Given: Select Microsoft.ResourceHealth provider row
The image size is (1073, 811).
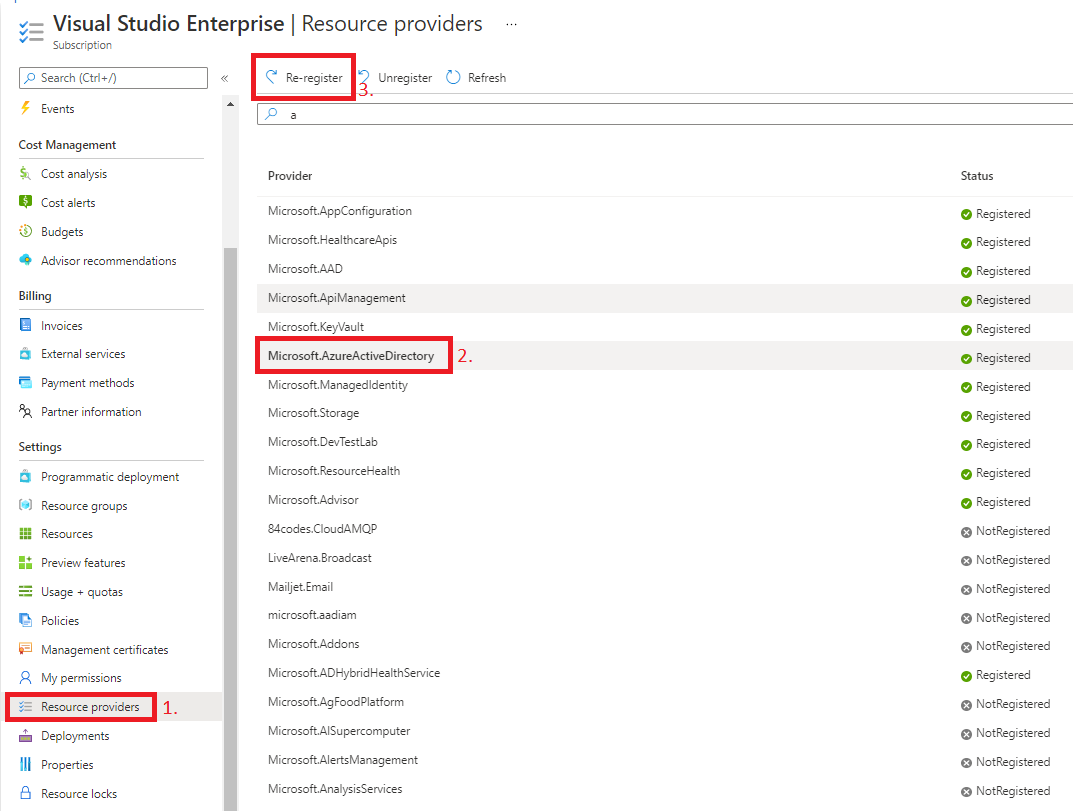Looking at the screenshot, I should (x=665, y=471).
